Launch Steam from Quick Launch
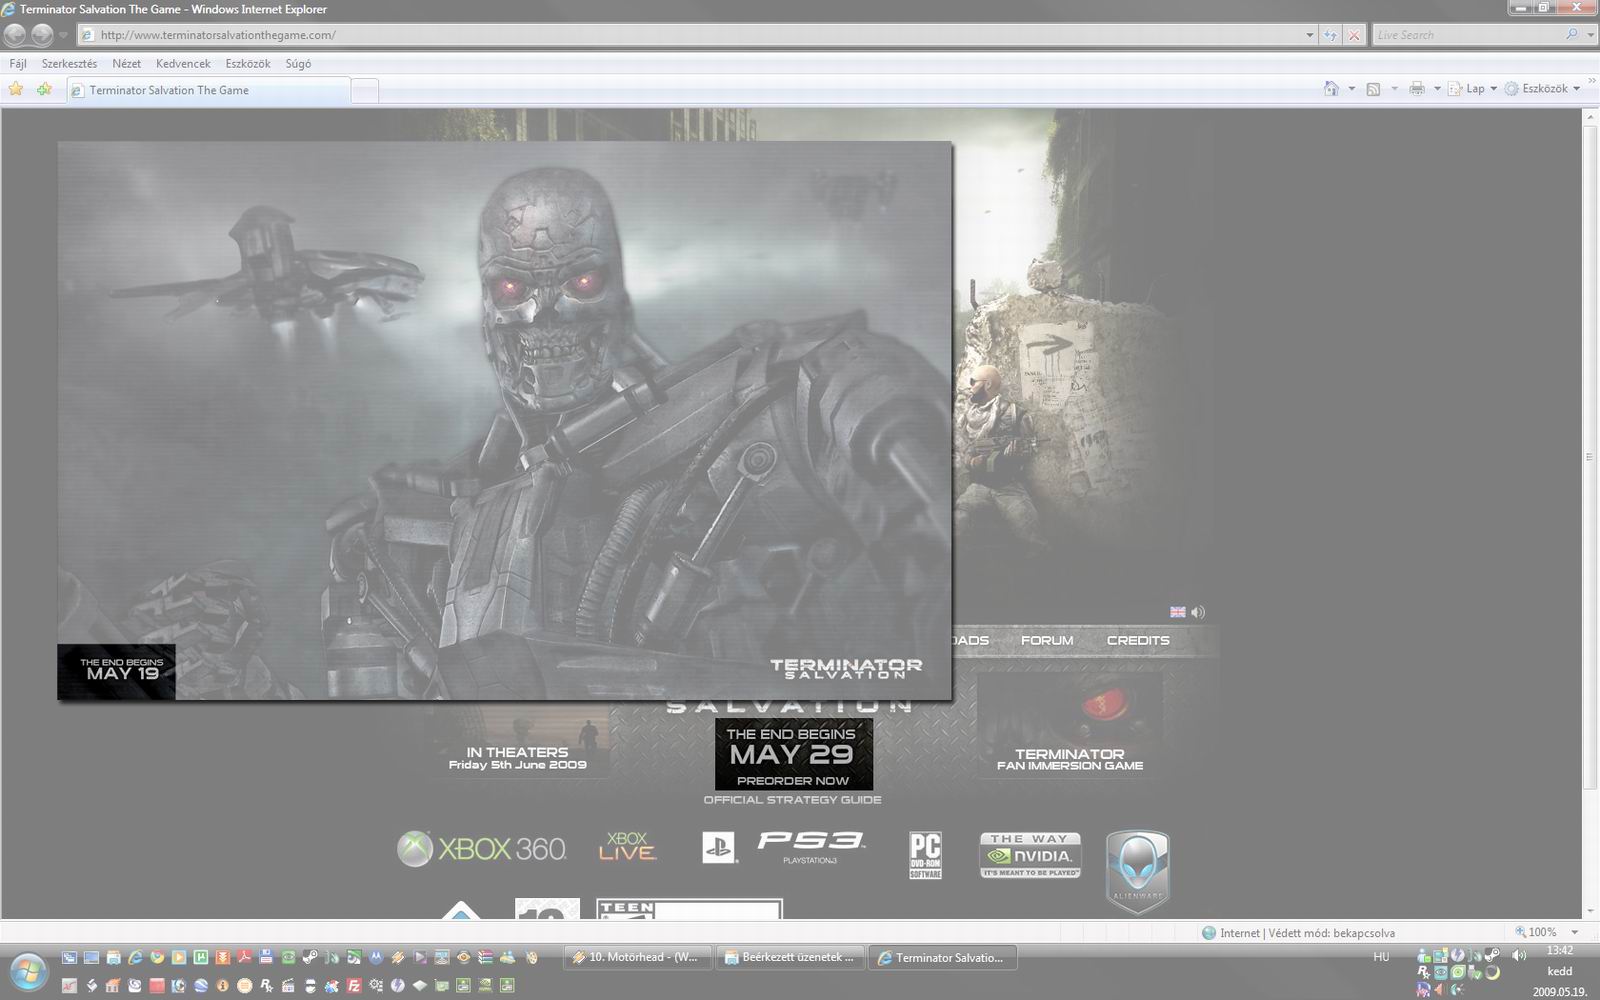This screenshot has width=1600, height=1000. 310,957
